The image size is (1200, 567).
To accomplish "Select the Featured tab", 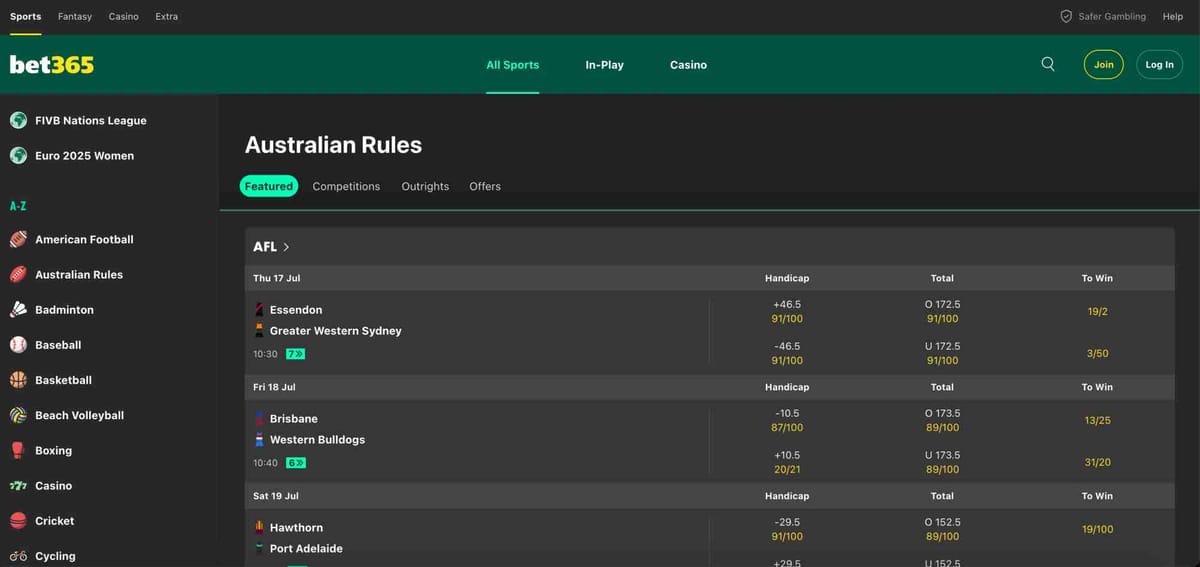I will pos(269,186).
